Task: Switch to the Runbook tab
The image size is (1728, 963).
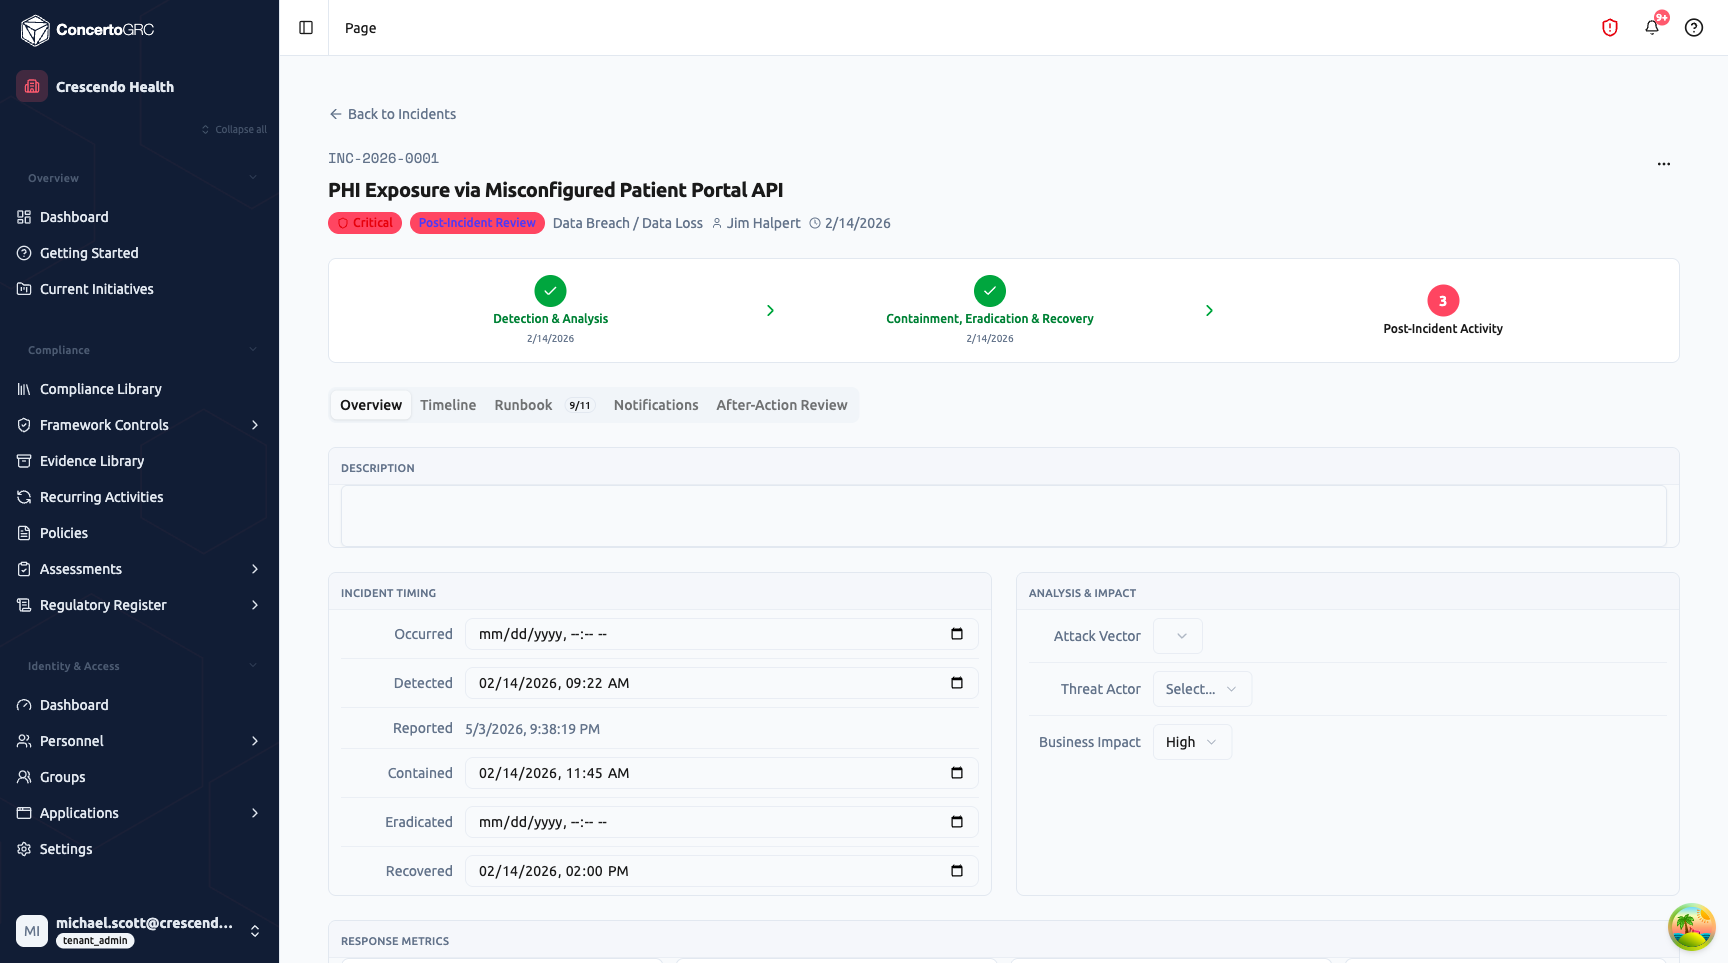Action: coord(542,405)
